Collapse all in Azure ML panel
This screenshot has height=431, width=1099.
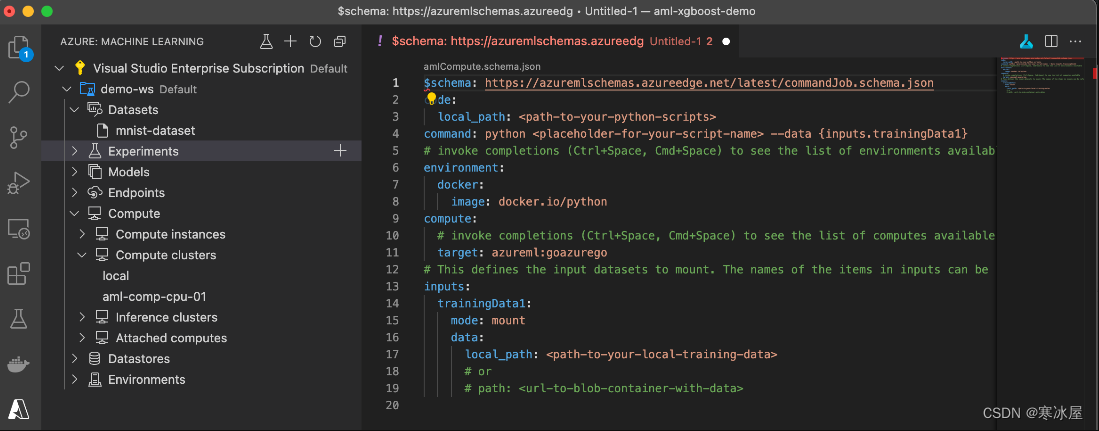click(x=340, y=41)
